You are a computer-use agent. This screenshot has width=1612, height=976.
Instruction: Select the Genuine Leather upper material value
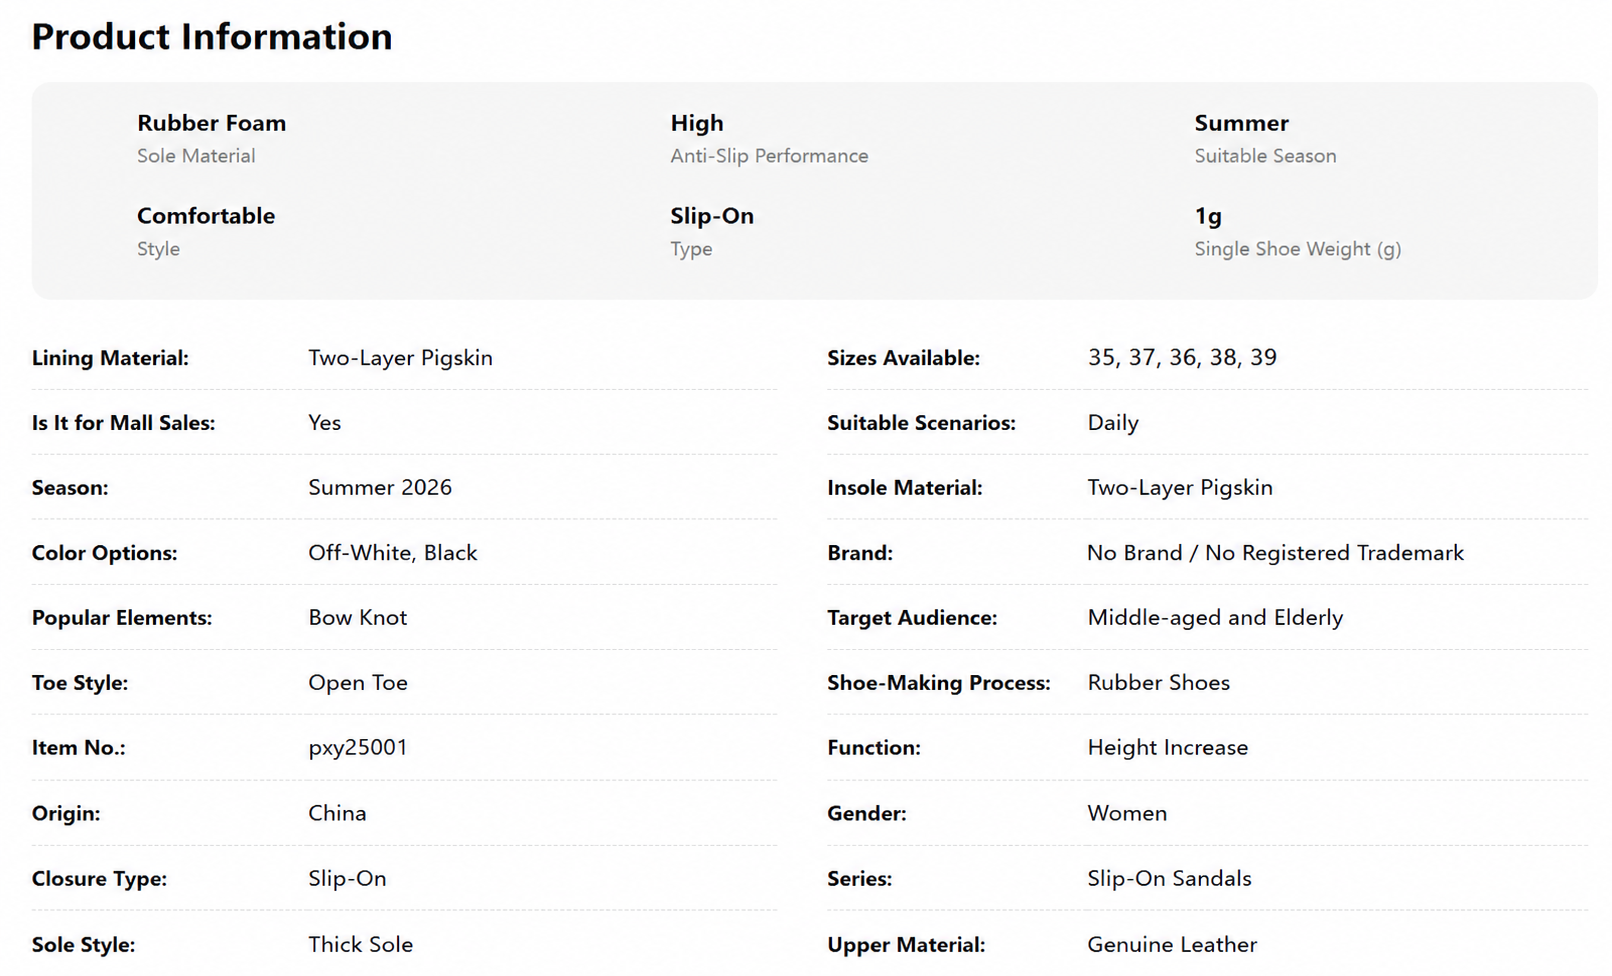(1172, 944)
